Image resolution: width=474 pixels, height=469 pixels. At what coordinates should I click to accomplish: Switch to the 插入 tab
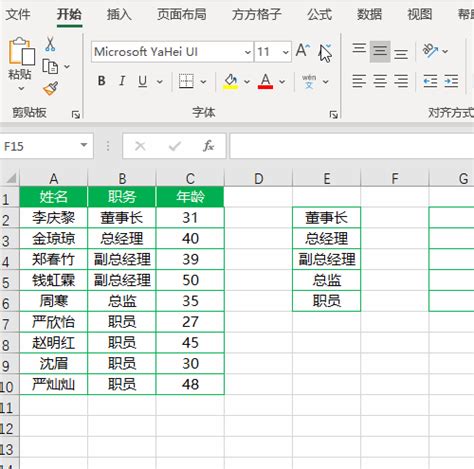(119, 15)
